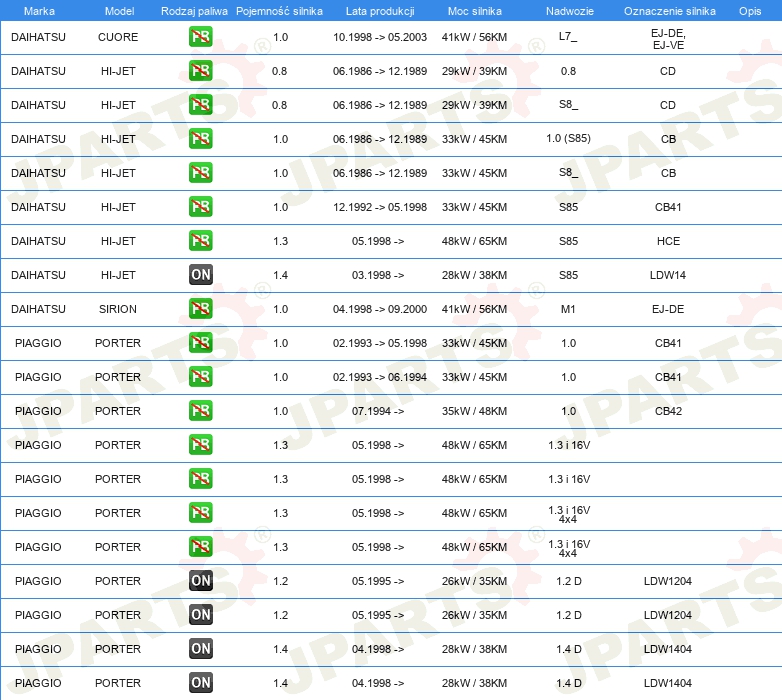
Task: Click the PB icon in the HI-JET HCE engine row
Action: 201,241
